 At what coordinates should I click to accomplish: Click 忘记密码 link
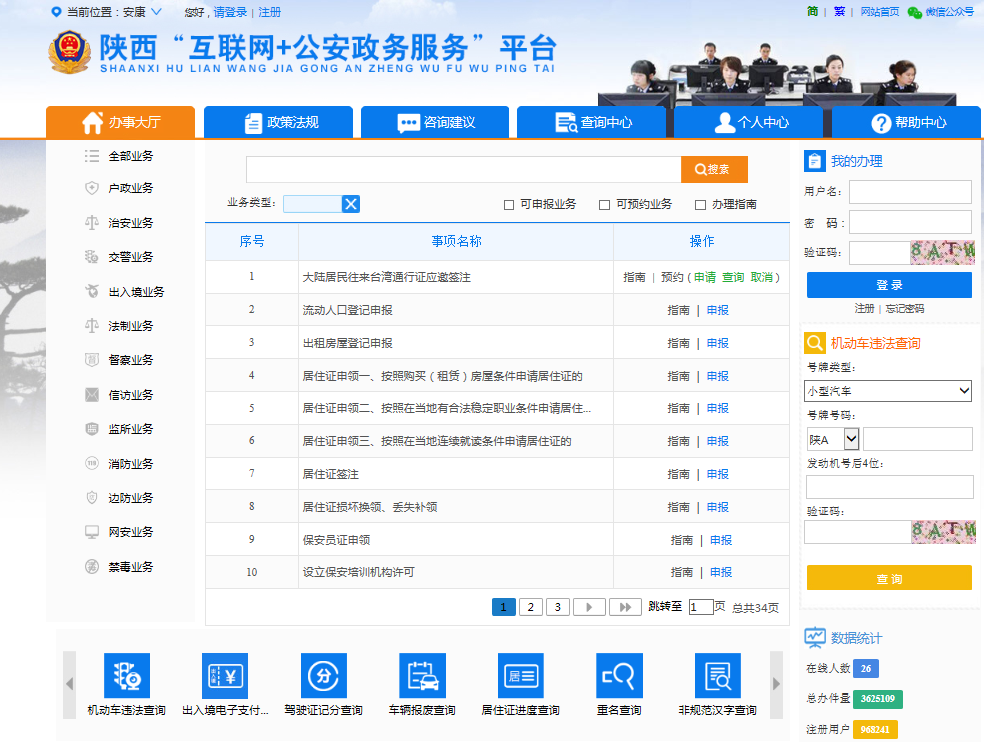click(904, 308)
